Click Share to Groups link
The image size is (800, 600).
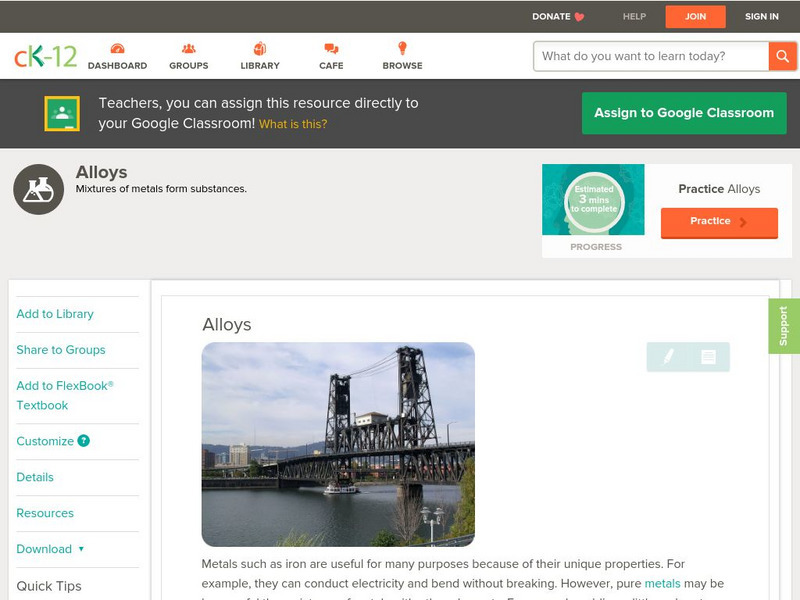click(61, 350)
